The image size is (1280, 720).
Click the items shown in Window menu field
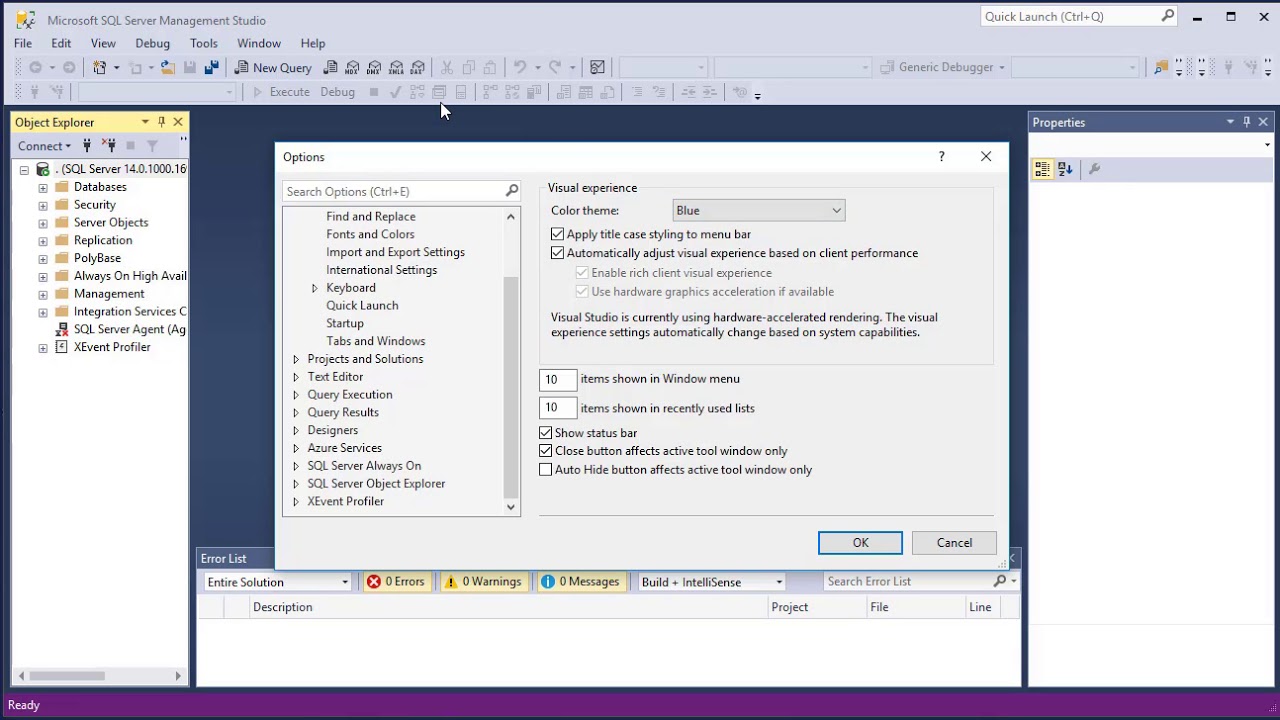click(x=558, y=380)
